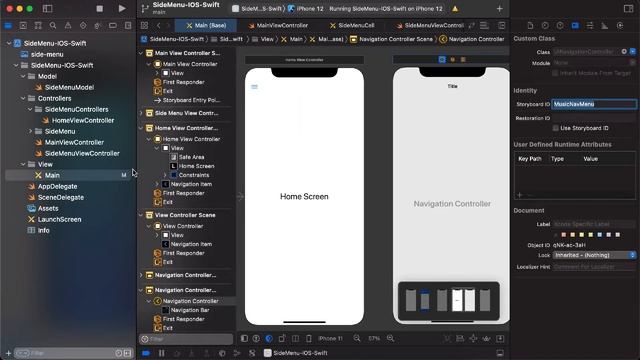Show the Connections inspector
This screenshot has width=640, height=360.
[620, 25]
